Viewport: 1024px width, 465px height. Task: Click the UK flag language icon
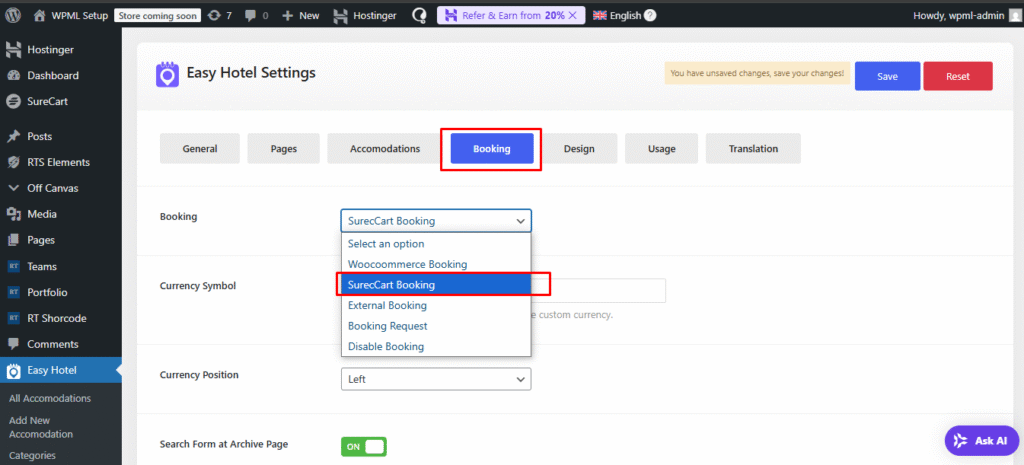coord(600,15)
